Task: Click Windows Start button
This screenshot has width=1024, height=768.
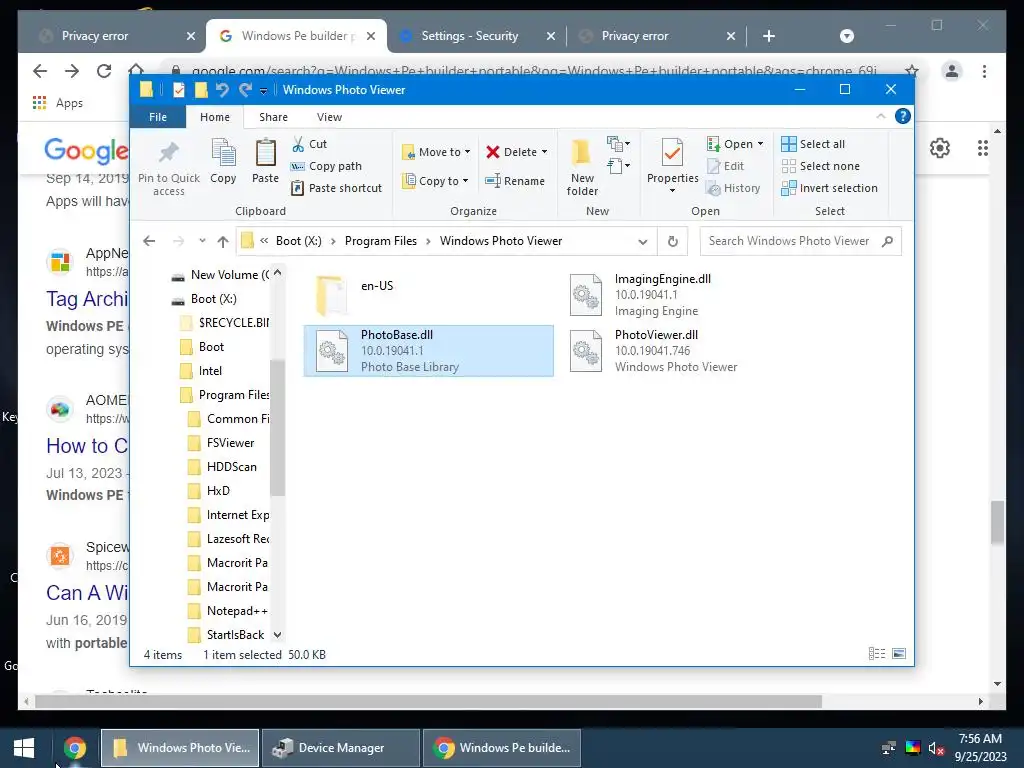Action: (x=24, y=748)
